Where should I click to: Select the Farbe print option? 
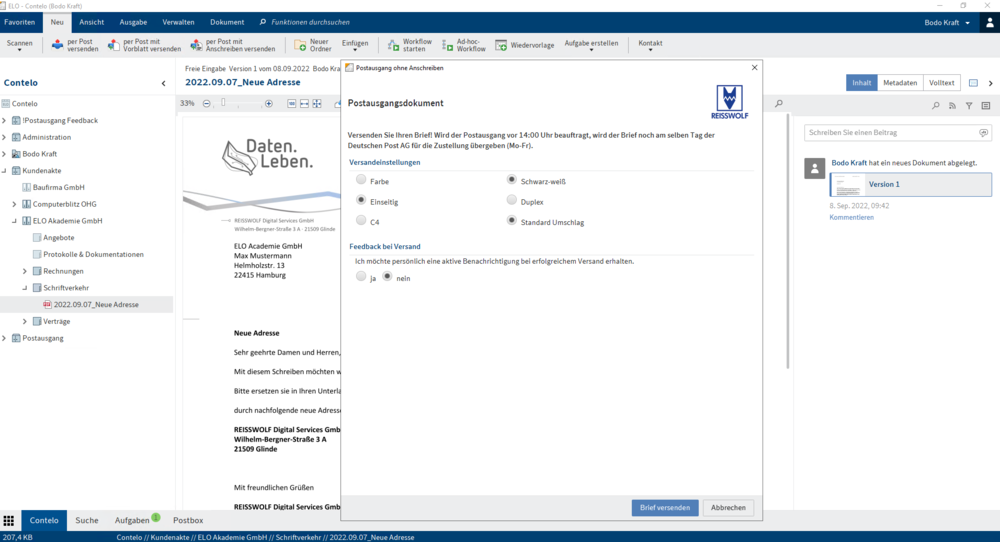pyautogui.click(x=361, y=180)
